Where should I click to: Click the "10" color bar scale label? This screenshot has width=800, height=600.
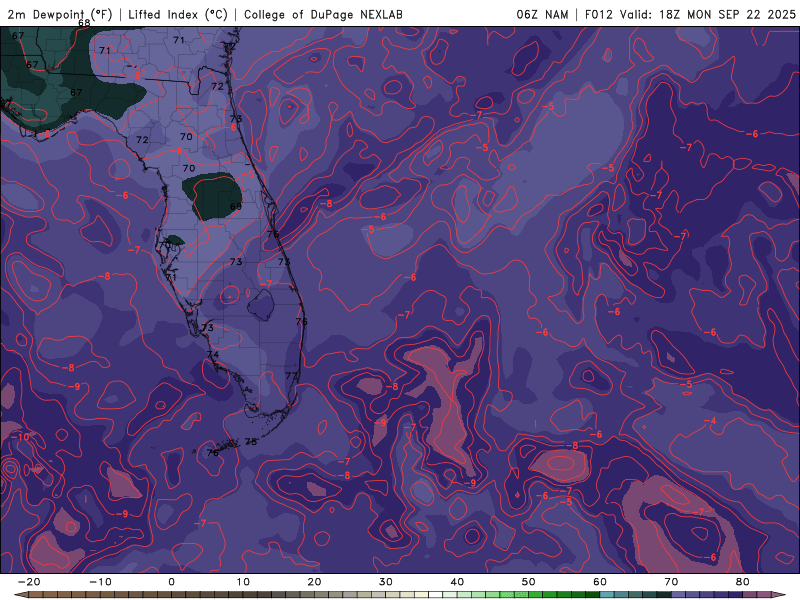coord(243,582)
